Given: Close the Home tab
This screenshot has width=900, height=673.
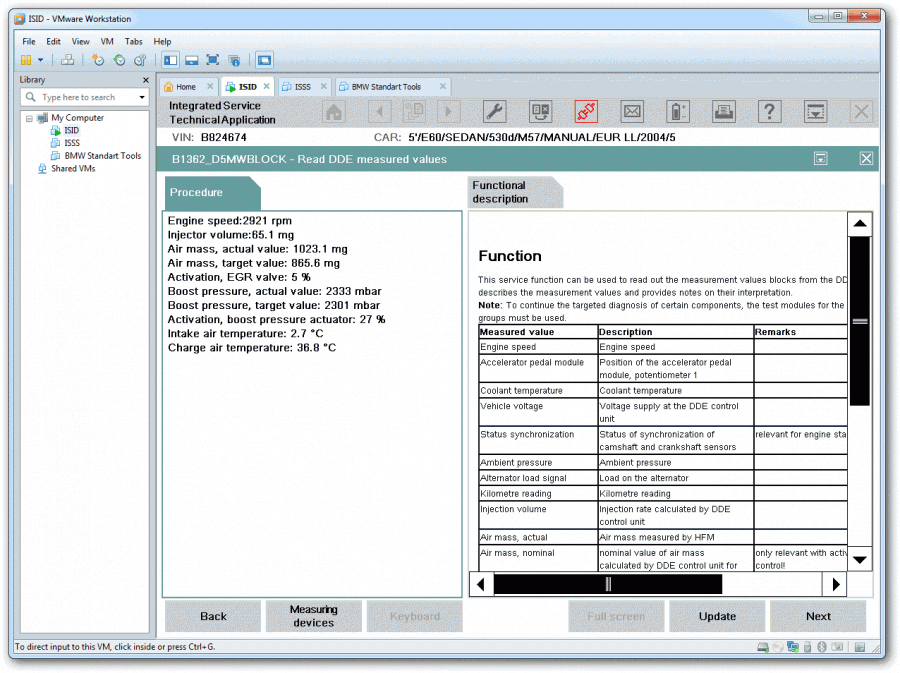Looking at the screenshot, I should 210,86.
